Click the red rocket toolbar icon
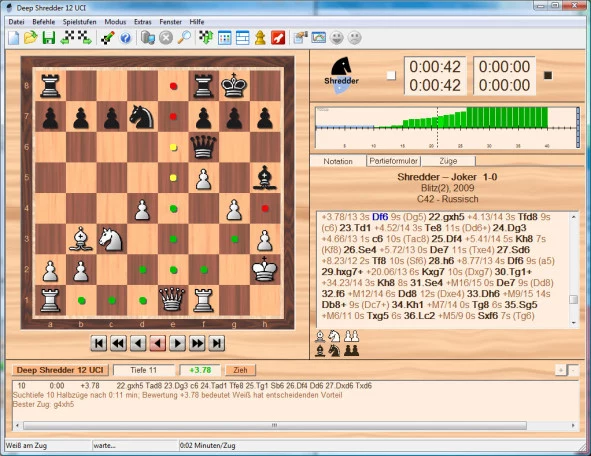Viewport: 591px width, 456px height. (278, 38)
